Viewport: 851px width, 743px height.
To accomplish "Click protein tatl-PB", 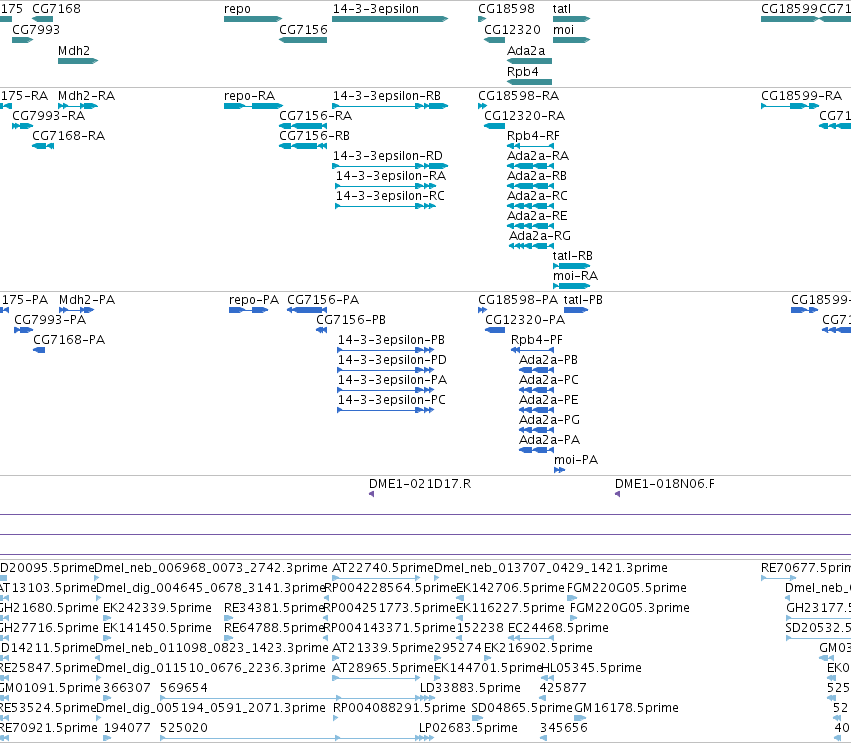I will (576, 310).
